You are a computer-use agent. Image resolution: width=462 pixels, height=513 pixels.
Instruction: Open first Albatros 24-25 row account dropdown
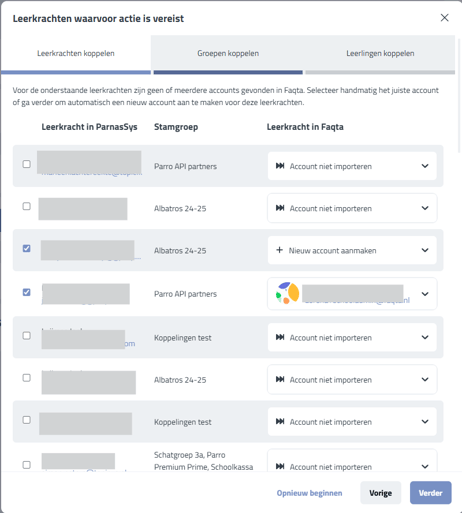[352, 208]
